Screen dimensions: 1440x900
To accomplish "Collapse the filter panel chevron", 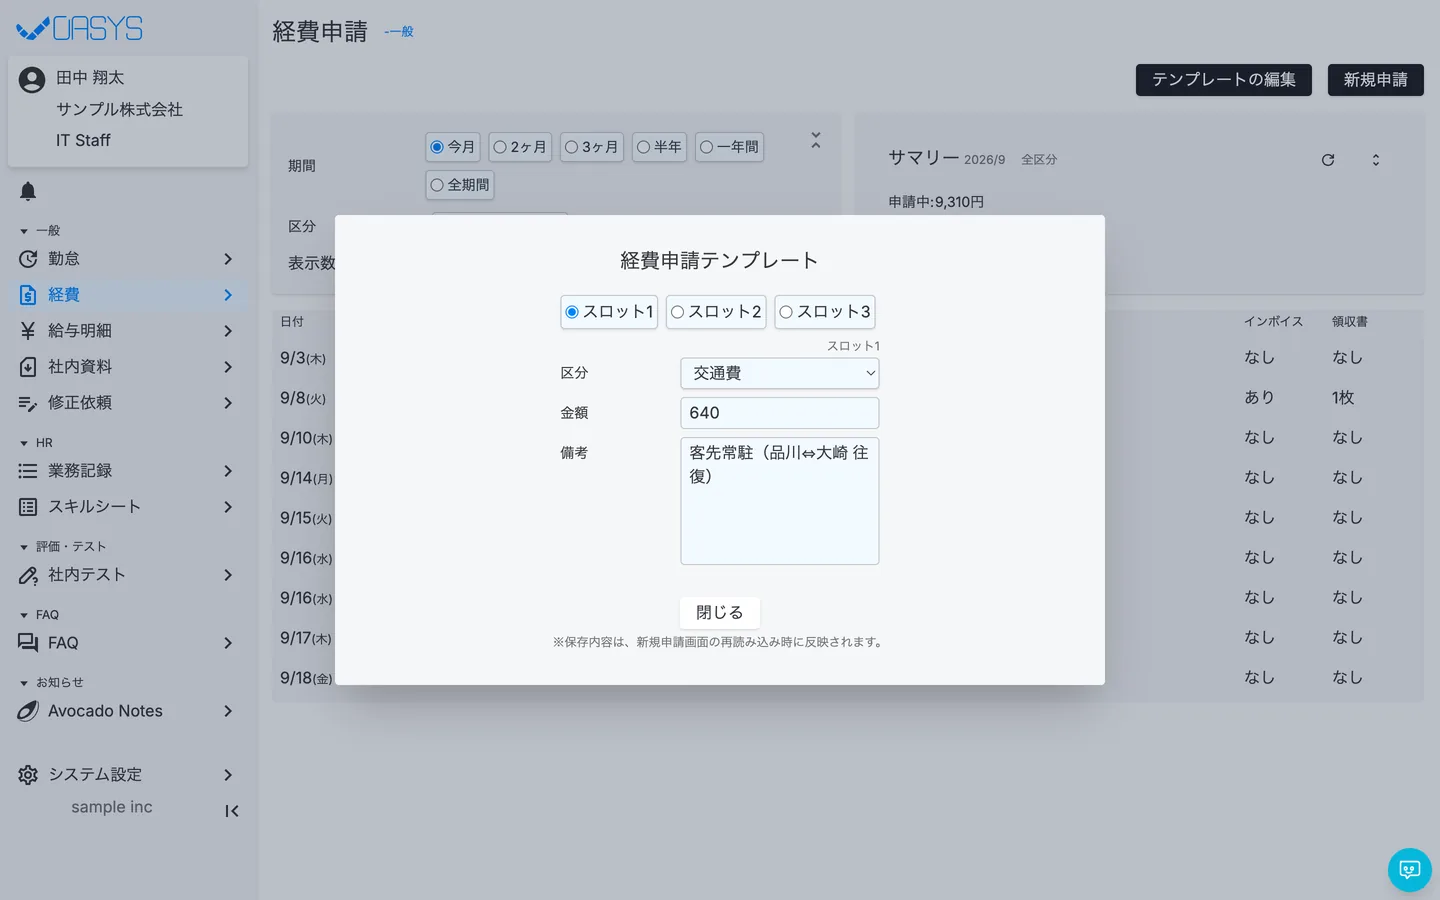I will click(816, 141).
